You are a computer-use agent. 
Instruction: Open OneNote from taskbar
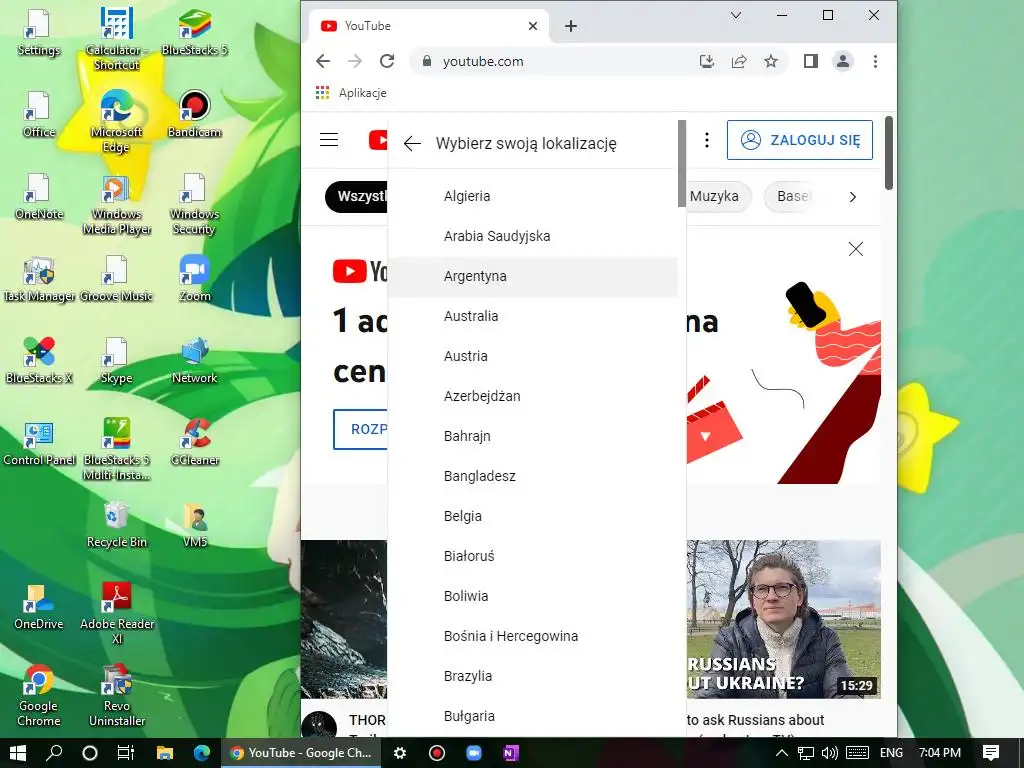pos(511,753)
